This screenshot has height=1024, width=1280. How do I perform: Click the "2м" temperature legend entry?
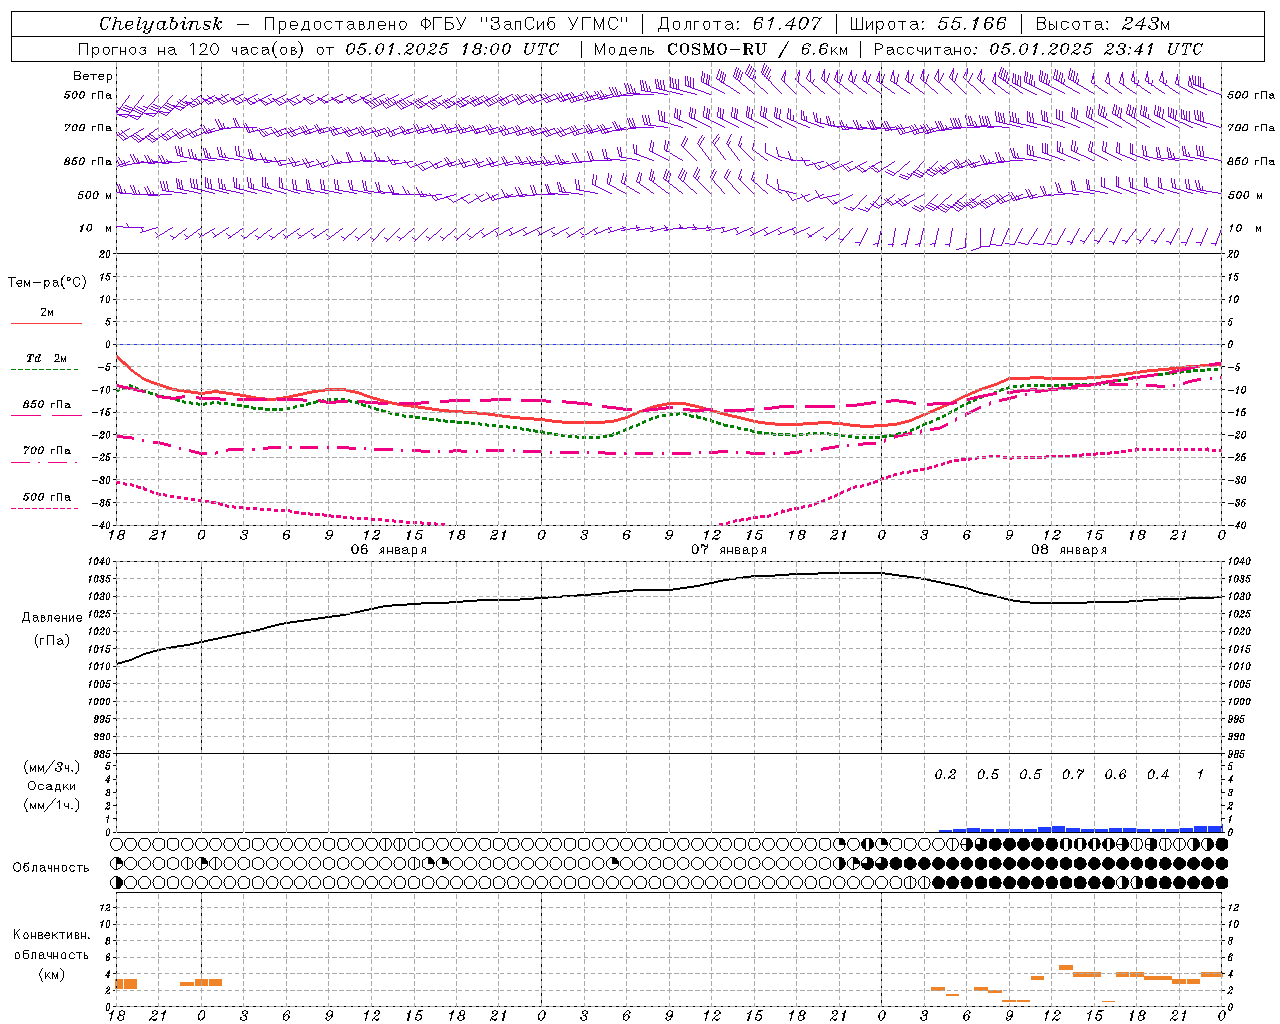(47, 312)
